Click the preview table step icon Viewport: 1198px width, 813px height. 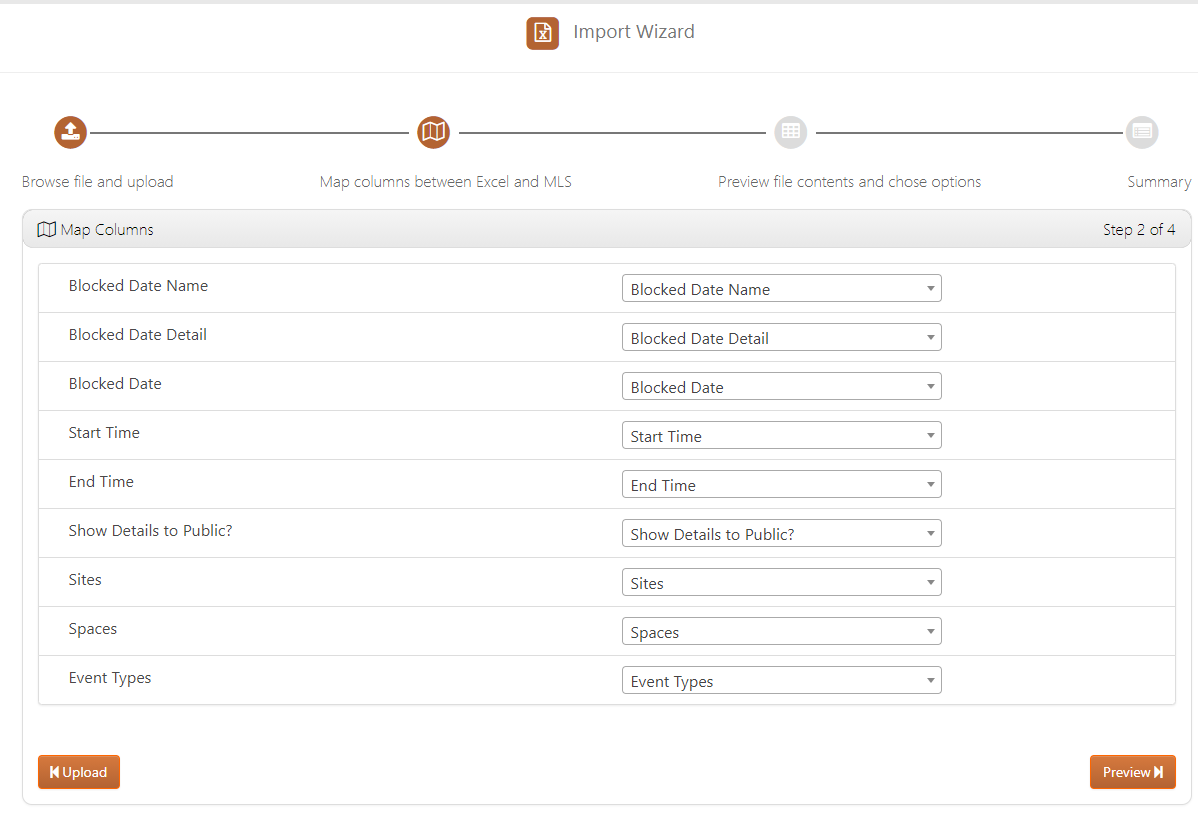pyautogui.click(x=790, y=132)
